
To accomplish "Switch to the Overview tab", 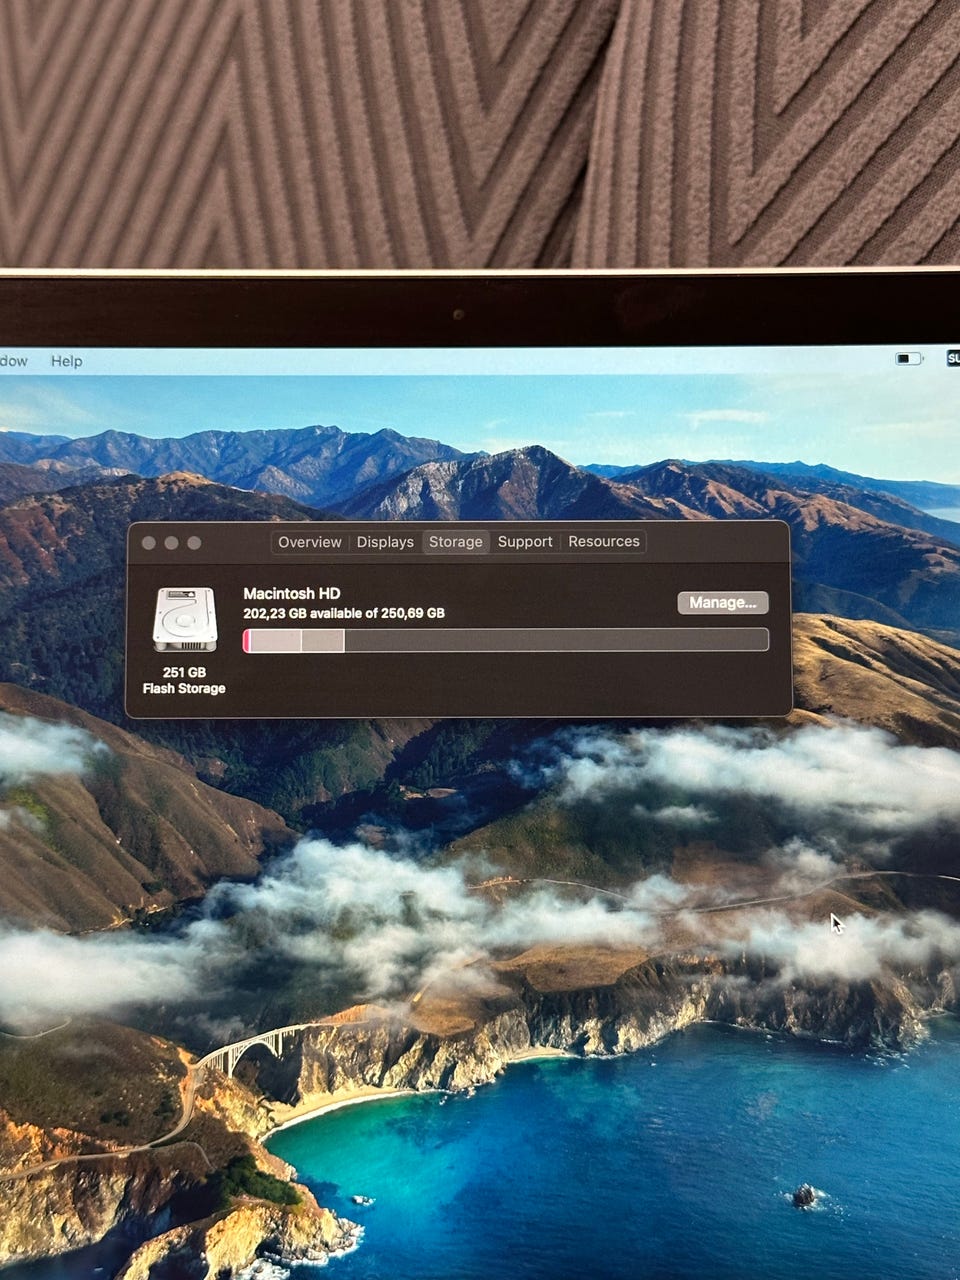I will tap(309, 542).
